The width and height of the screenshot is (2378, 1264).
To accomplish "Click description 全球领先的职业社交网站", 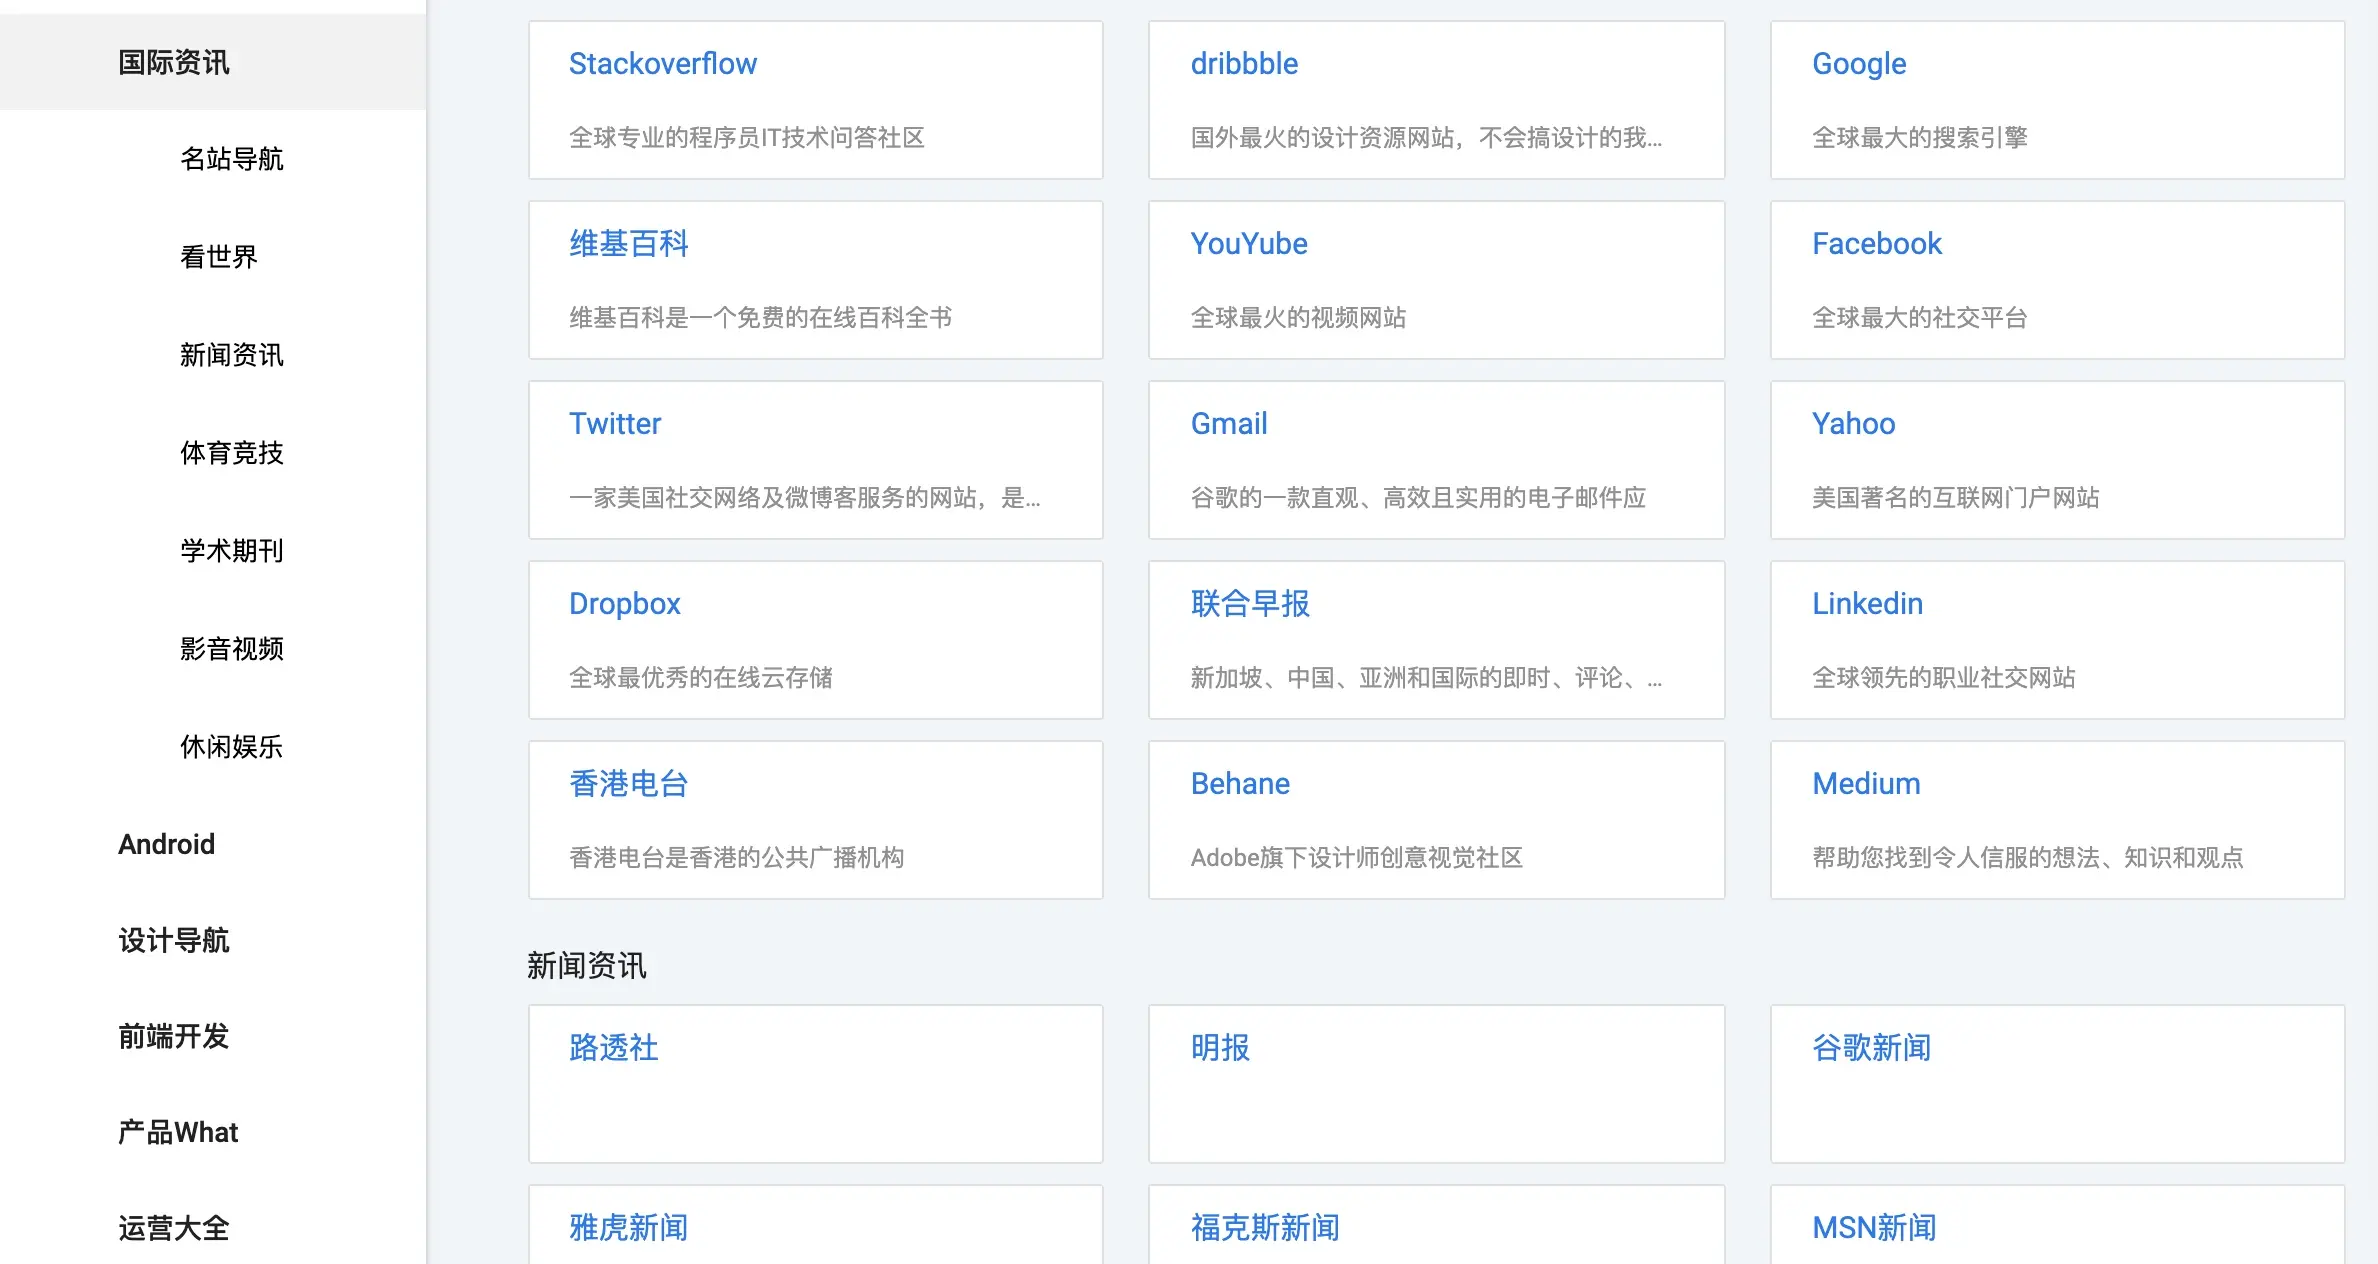I will click(1944, 678).
